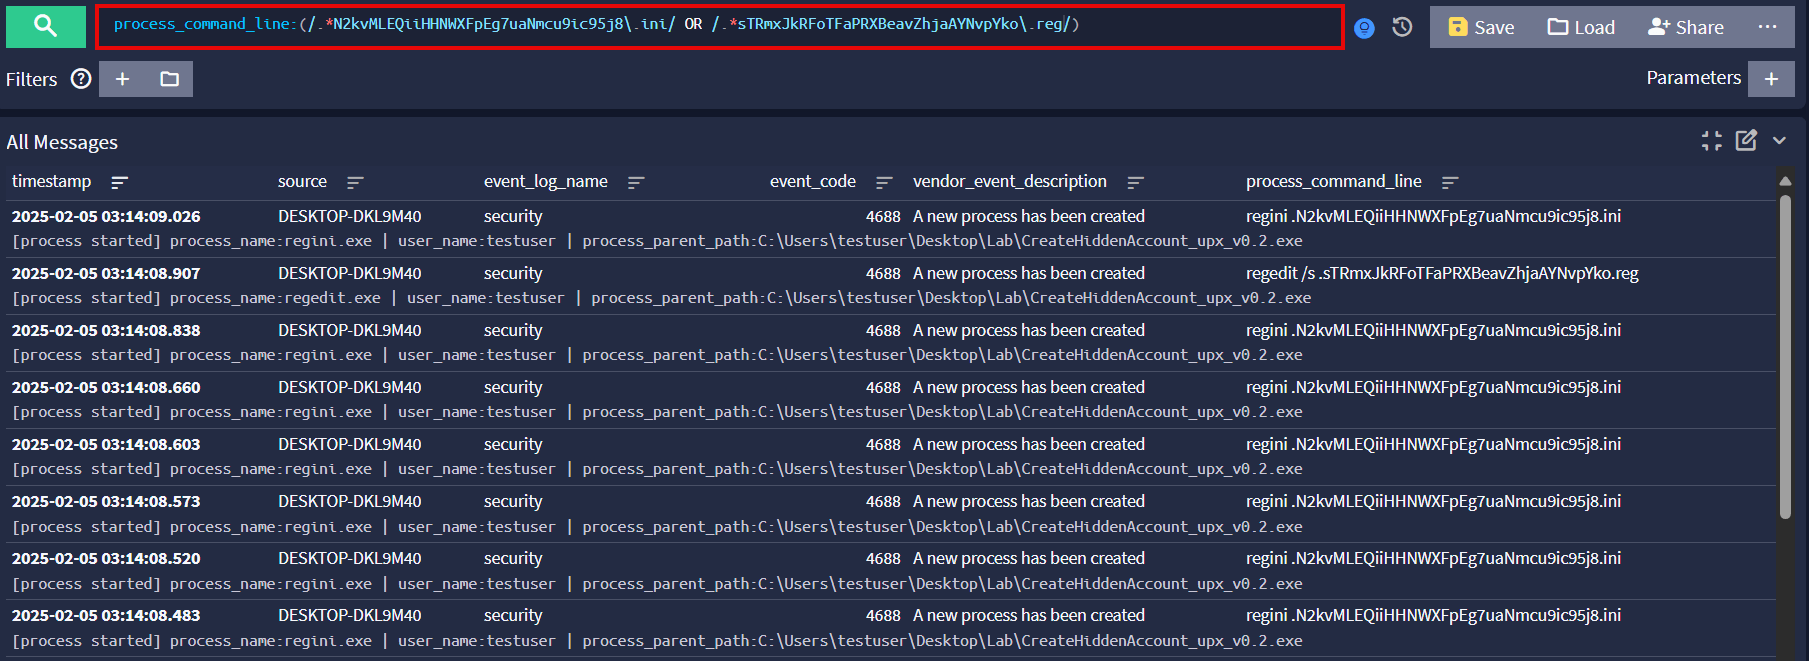The width and height of the screenshot is (1809, 661).
Task: Load a saved search
Action: pyautogui.click(x=1581, y=27)
